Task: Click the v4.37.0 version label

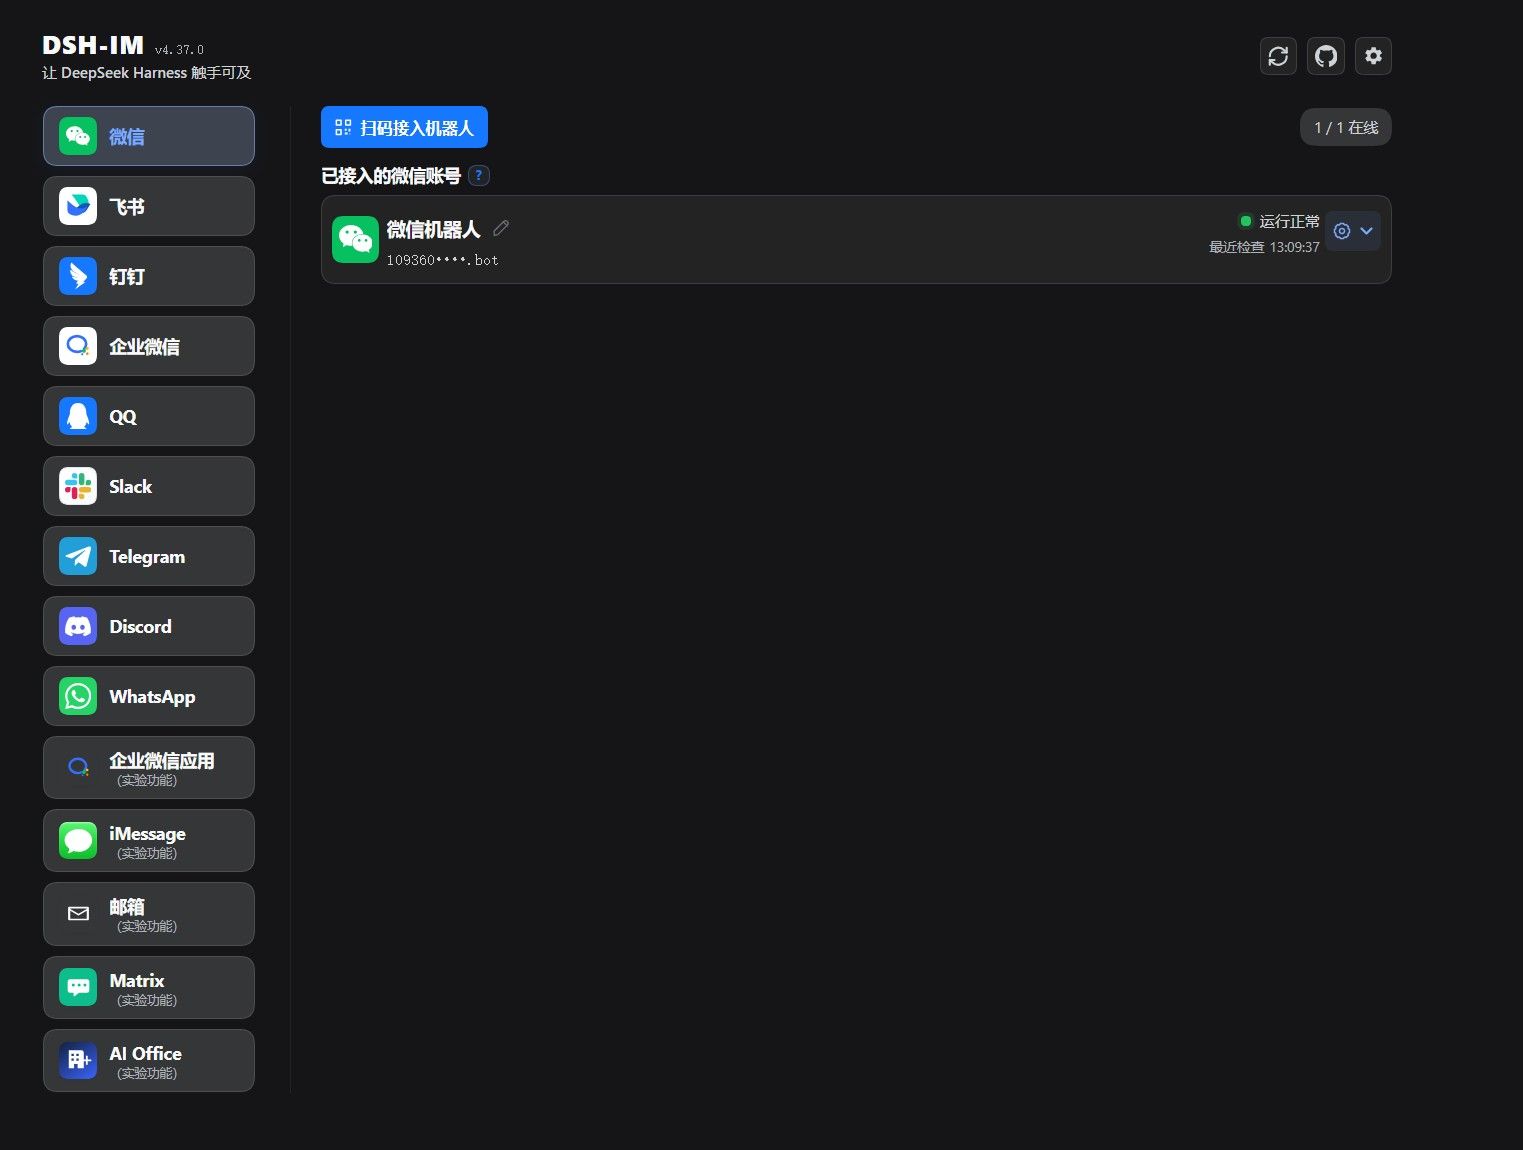Action: click(x=179, y=49)
